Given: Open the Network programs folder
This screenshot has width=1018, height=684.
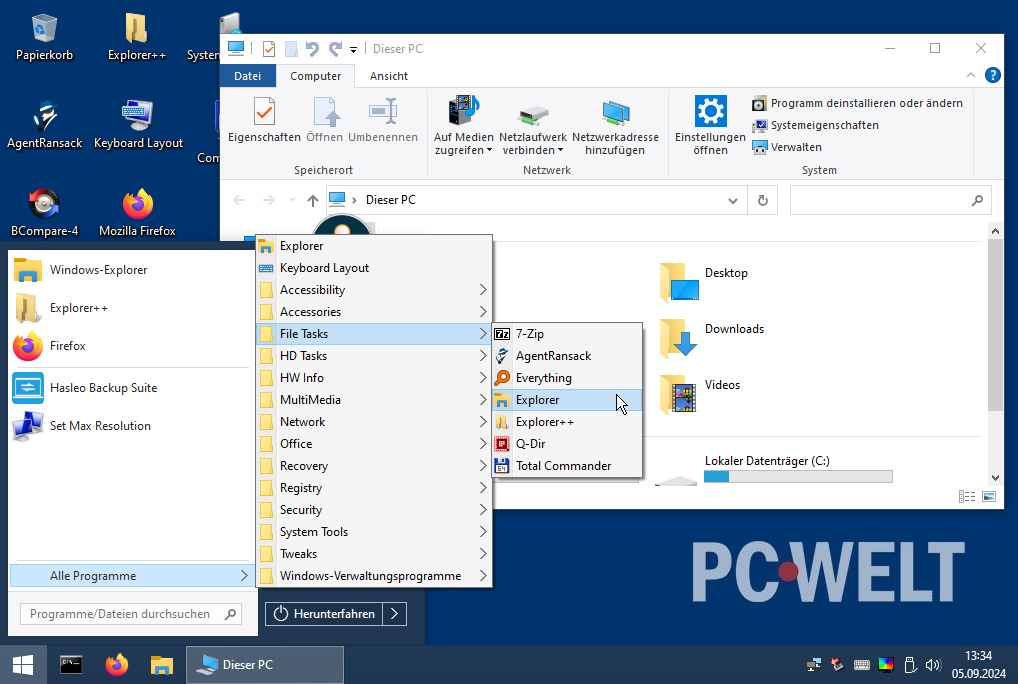Looking at the screenshot, I should coord(374,422).
